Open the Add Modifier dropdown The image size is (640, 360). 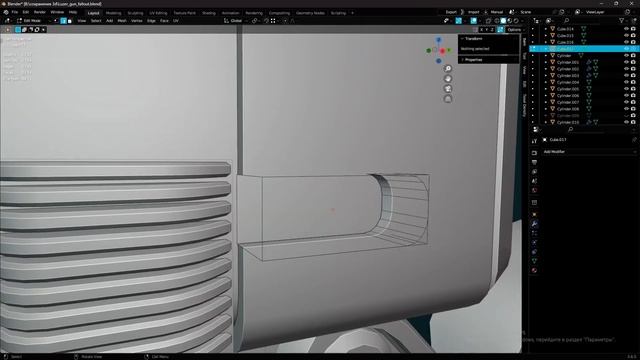tap(589, 152)
